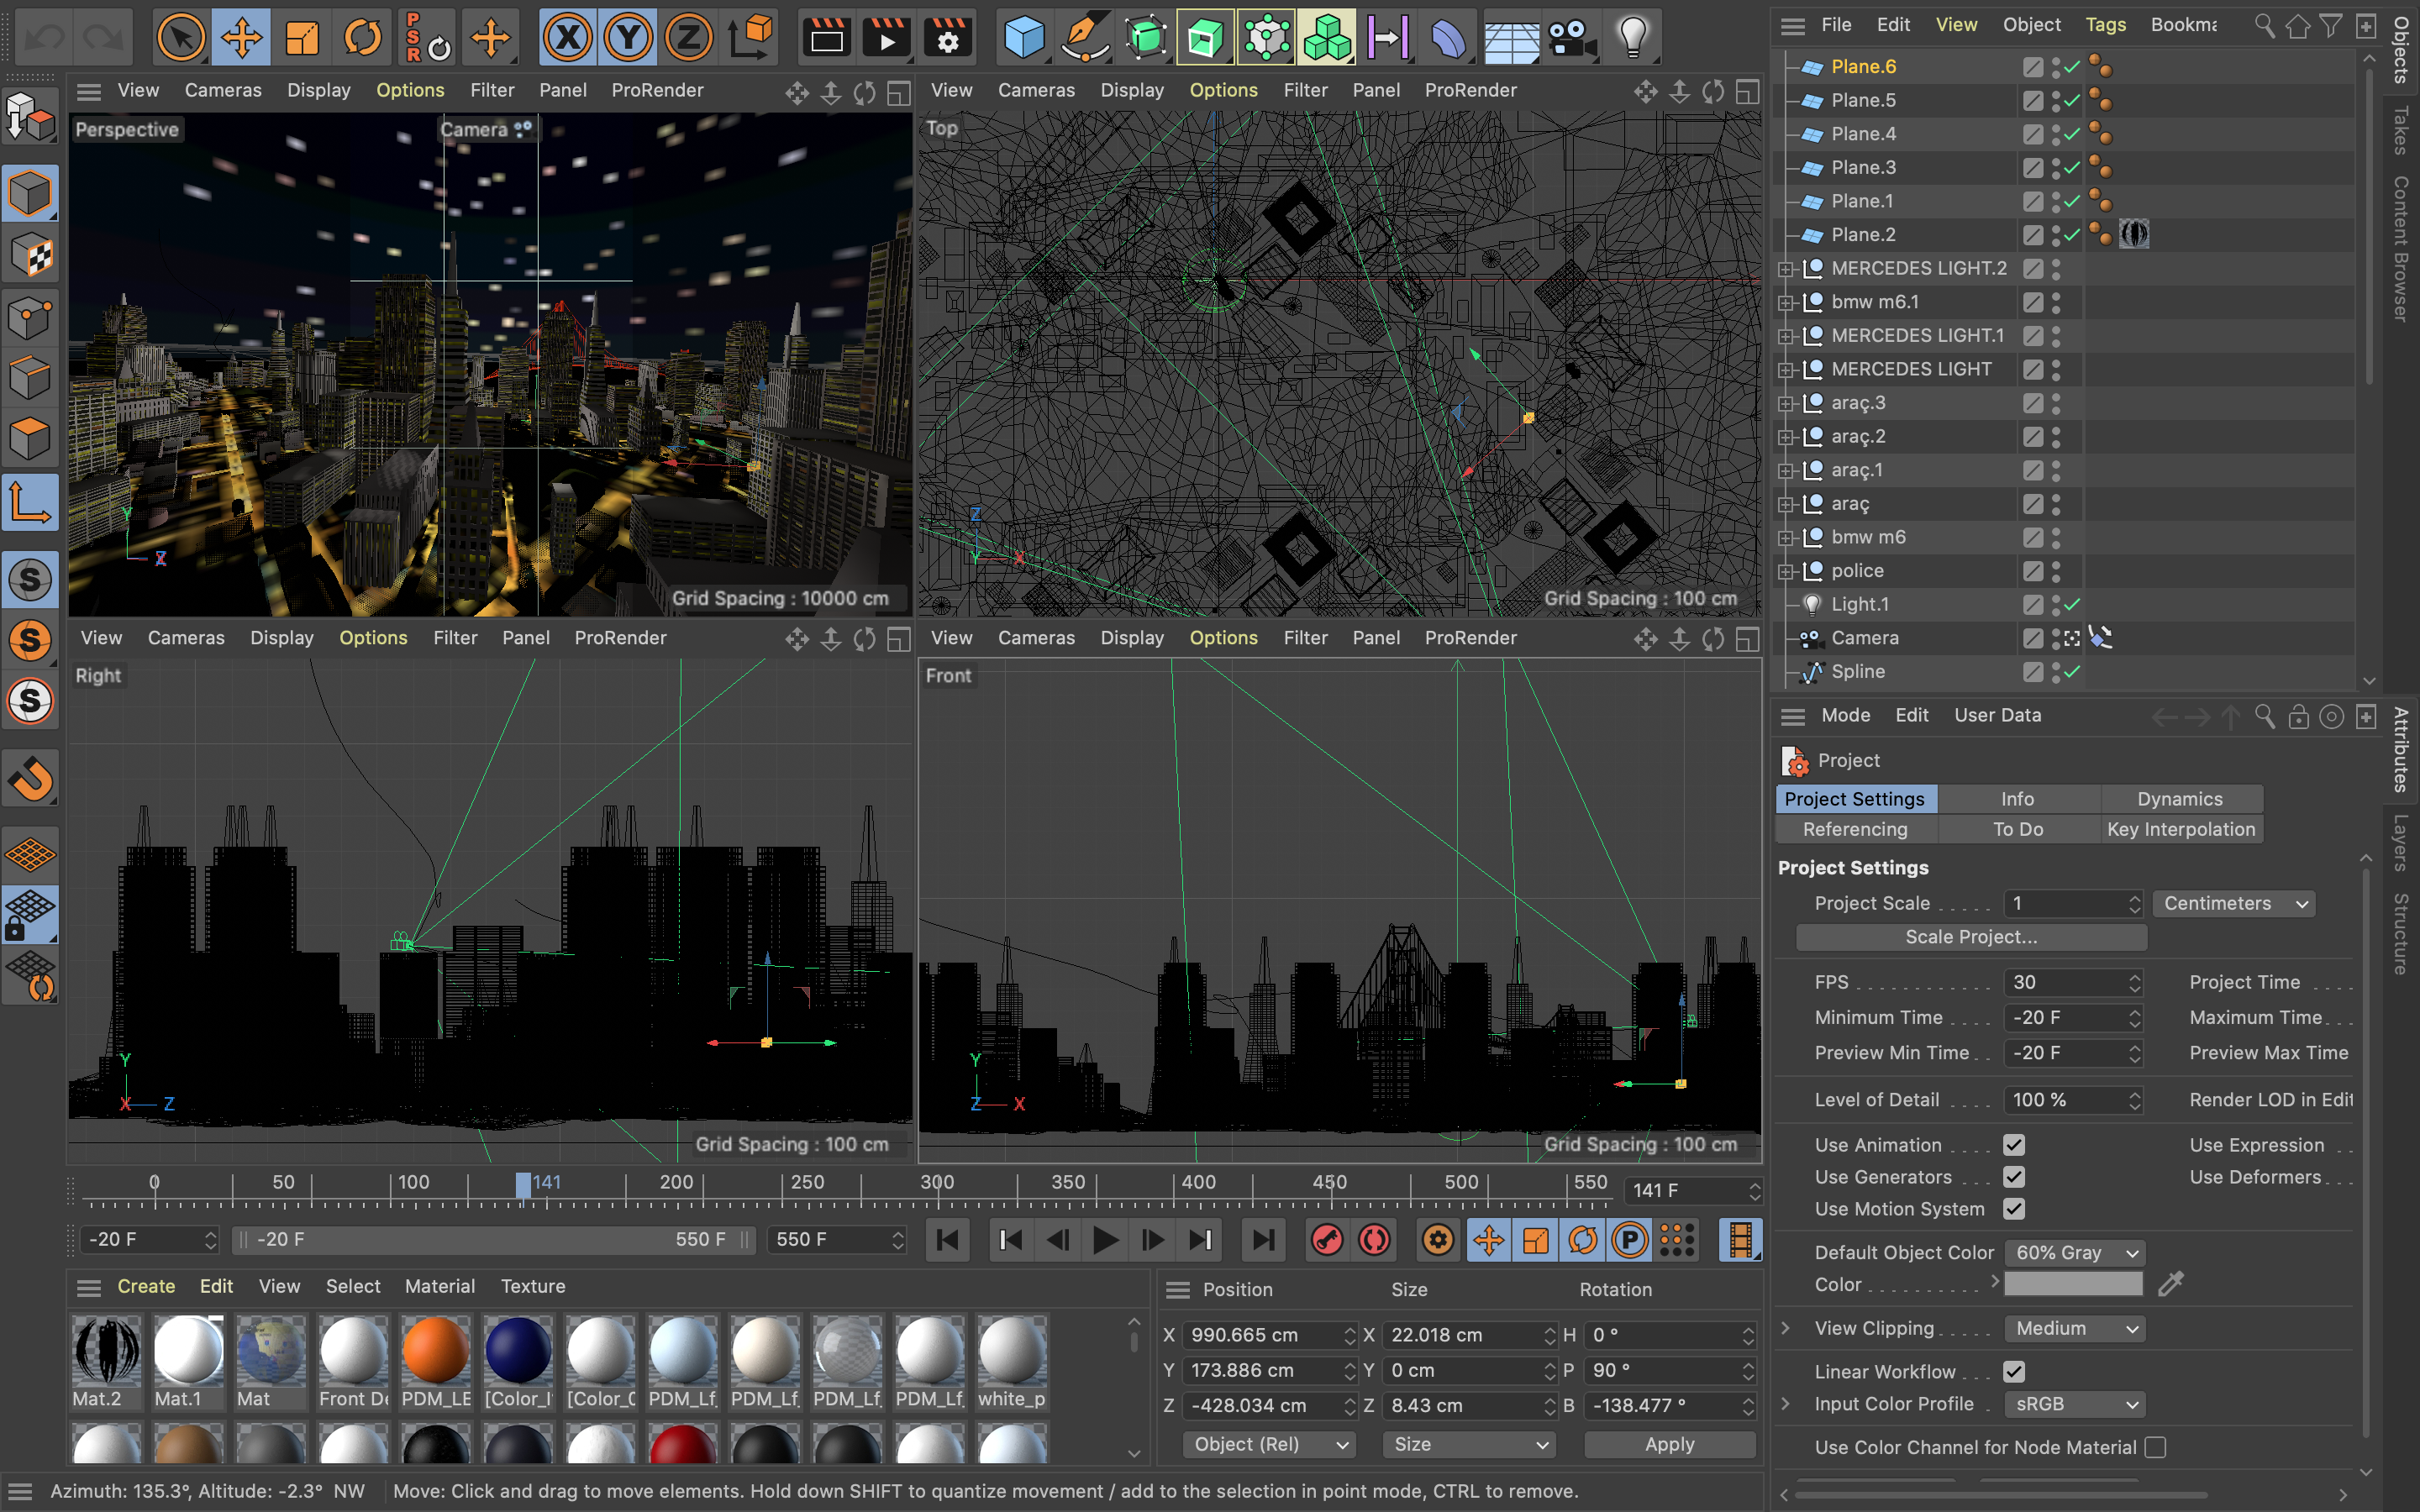Expand the bmw m6.1 object tree

[1785, 302]
